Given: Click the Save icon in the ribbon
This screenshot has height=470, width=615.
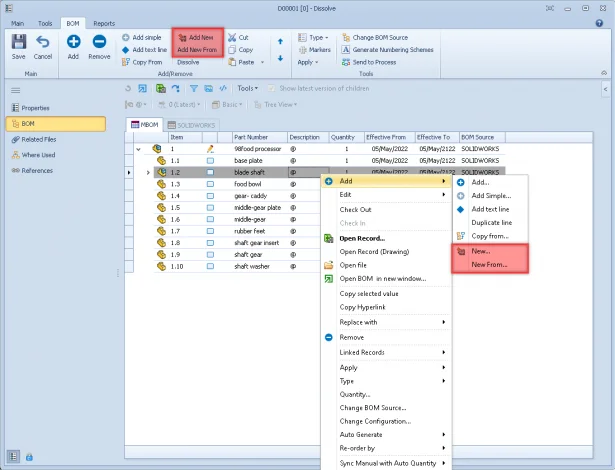Looking at the screenshot, I should click(18, 42).
